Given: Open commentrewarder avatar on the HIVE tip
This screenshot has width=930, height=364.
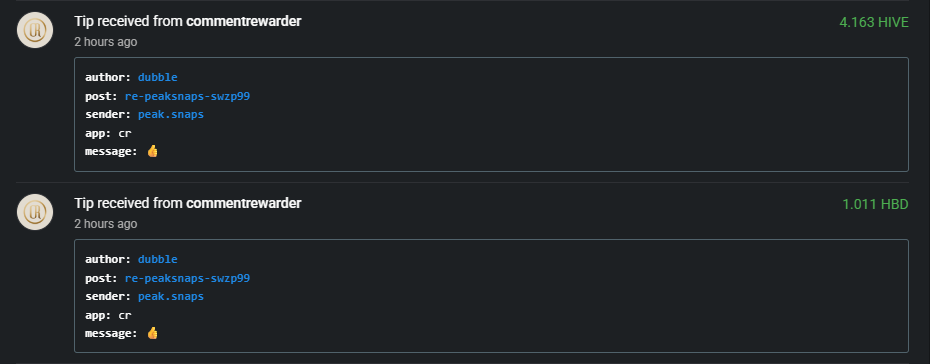Looking at the screenshot, I should tap(35, 30).
